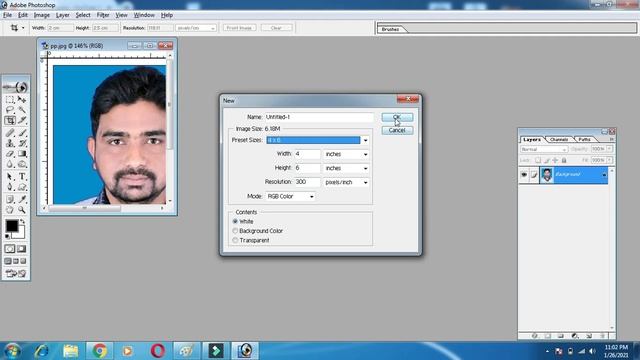This screenshot has width=640, height=360.
Task: Select the Brush tool
Action: 22,133
